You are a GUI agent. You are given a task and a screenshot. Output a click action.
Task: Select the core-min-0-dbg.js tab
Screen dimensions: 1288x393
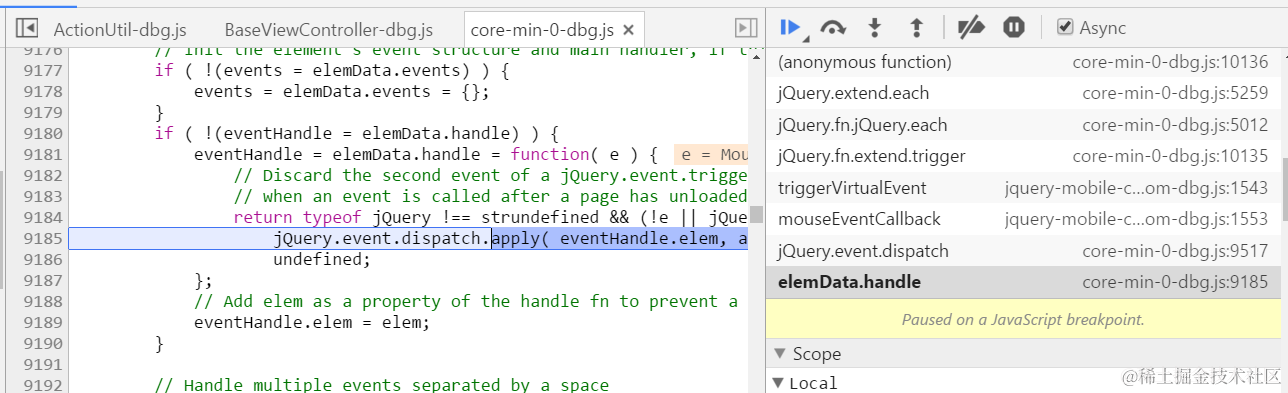pos(541,29)
